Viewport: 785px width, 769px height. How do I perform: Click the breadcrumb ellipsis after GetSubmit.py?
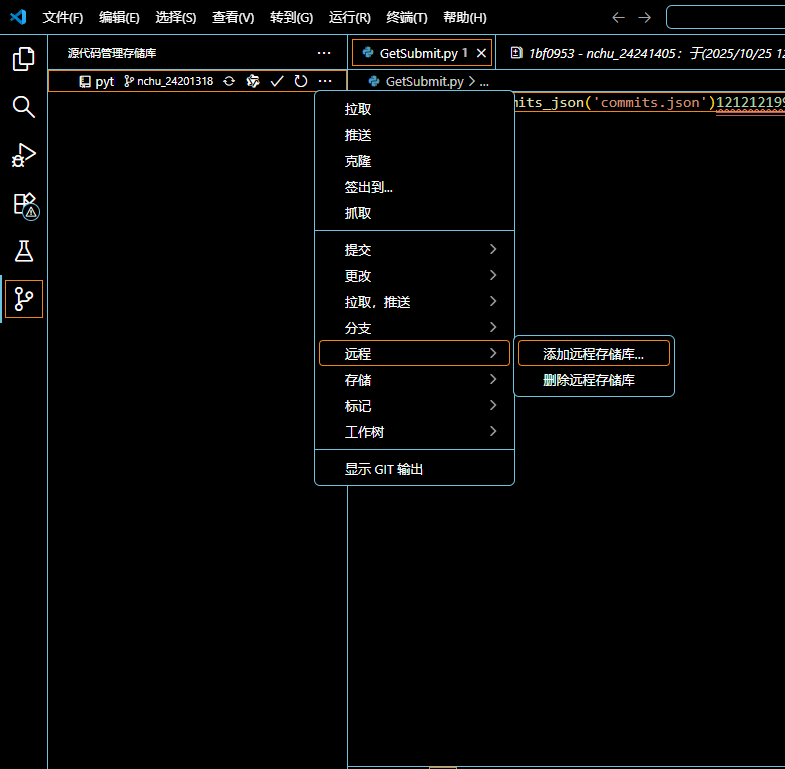pos(484,82)
